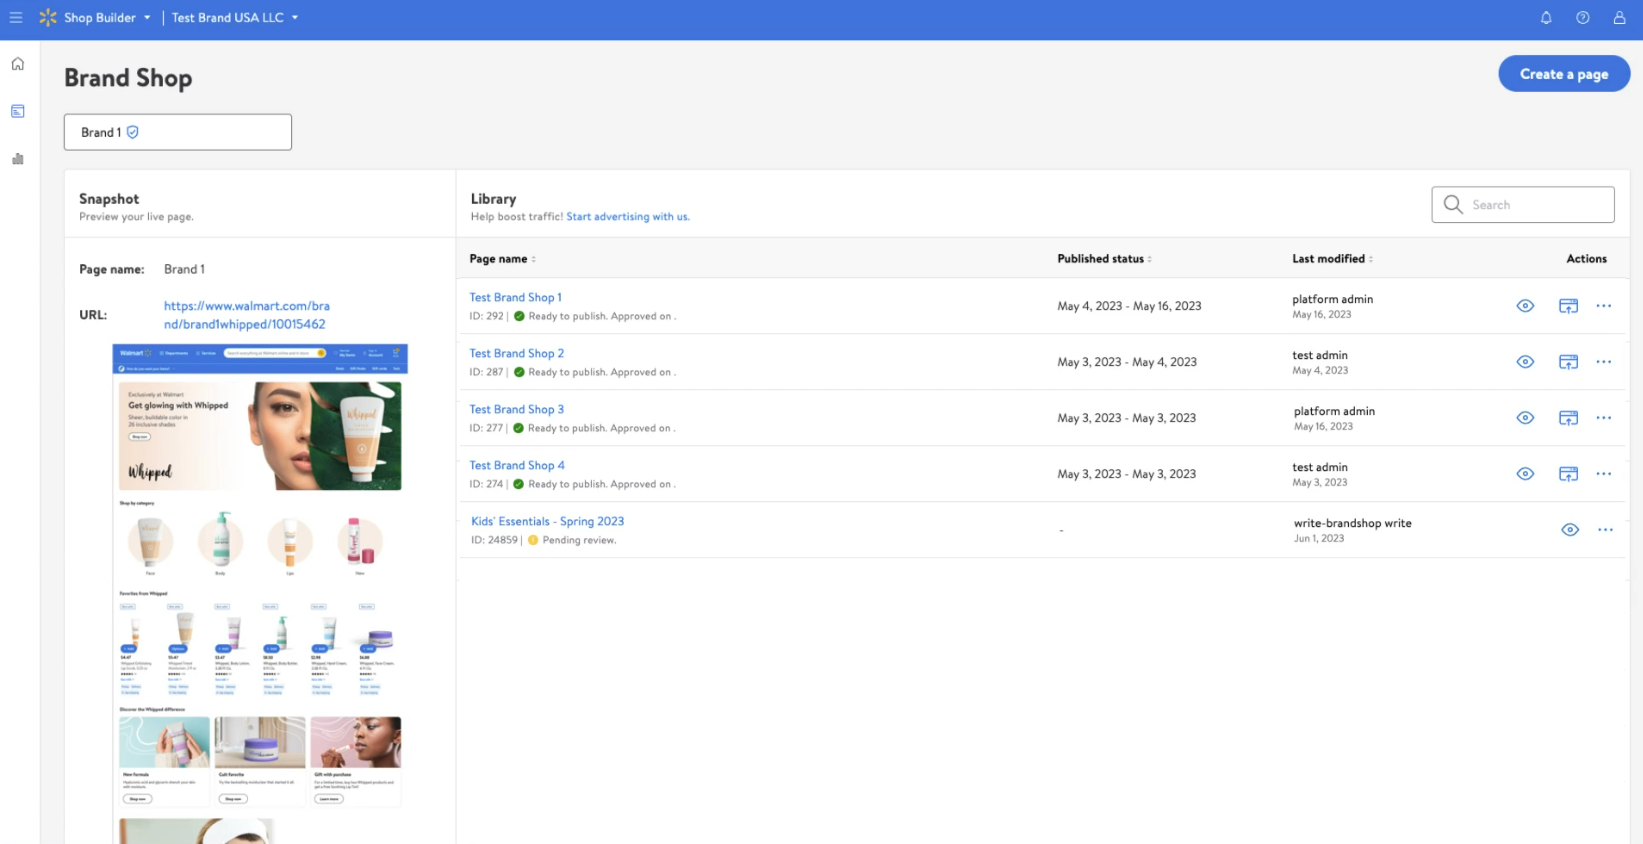Preview Kids' Essentials page with eye icon

[x=1570, y=530]
